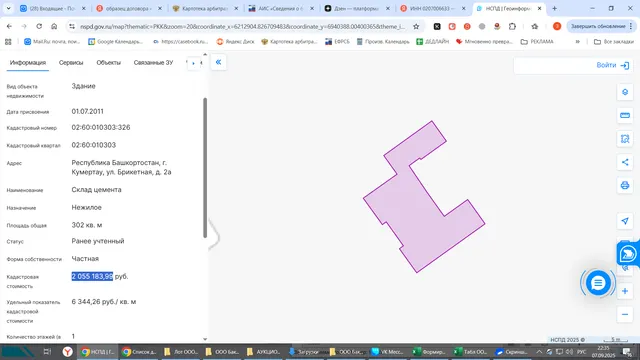The image size is (640, 360).
Task: Open the ДЕДЛАЙН bookmark
Action: [432, 42]
